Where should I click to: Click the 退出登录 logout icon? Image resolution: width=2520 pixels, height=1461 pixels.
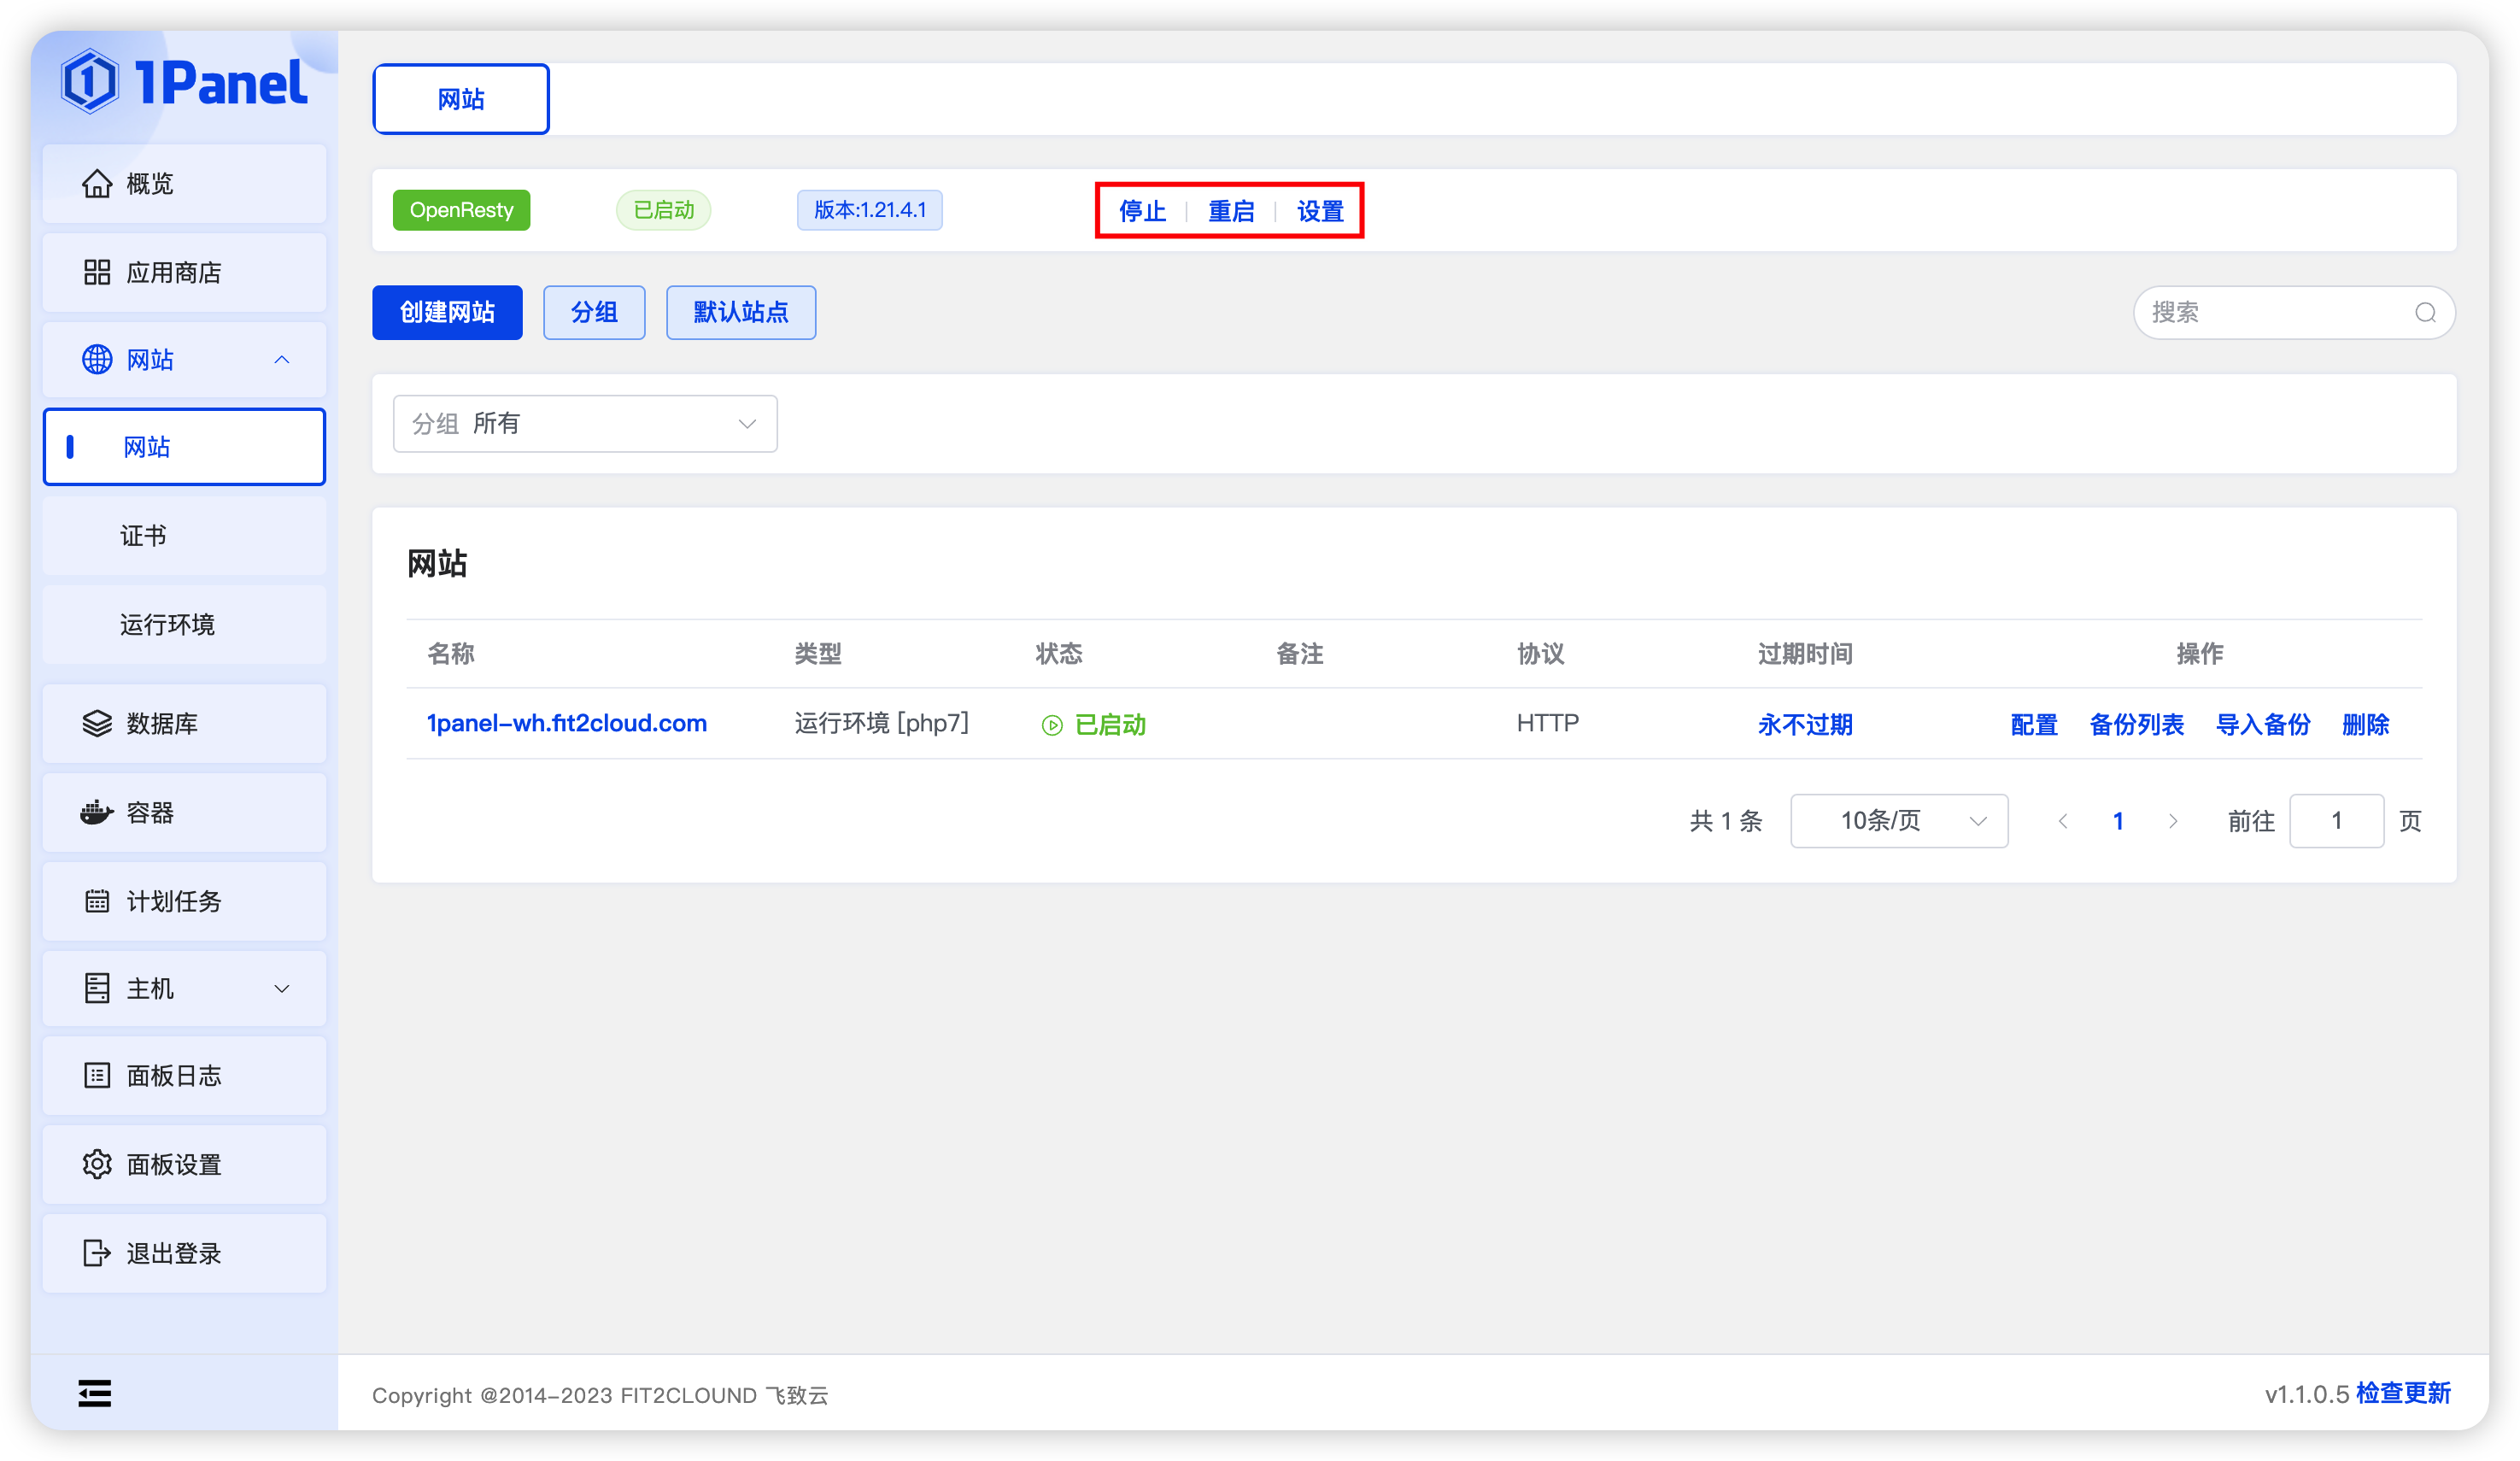[x=97, y=1253]
